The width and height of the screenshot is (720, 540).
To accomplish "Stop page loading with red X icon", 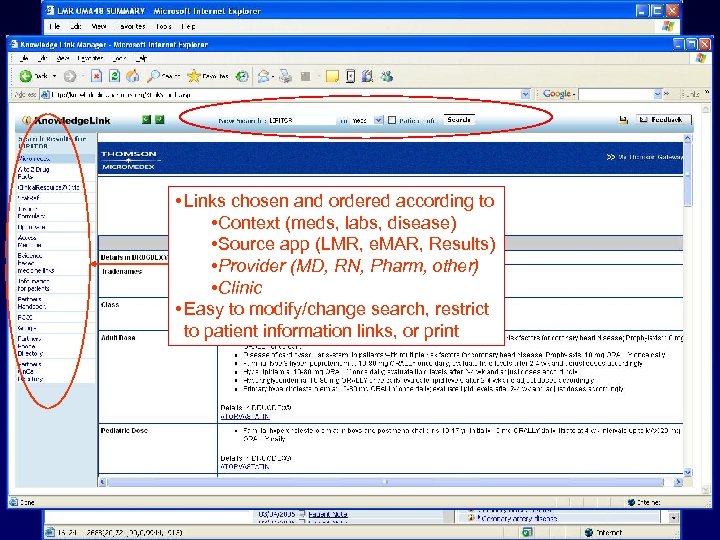I will 96,76.
